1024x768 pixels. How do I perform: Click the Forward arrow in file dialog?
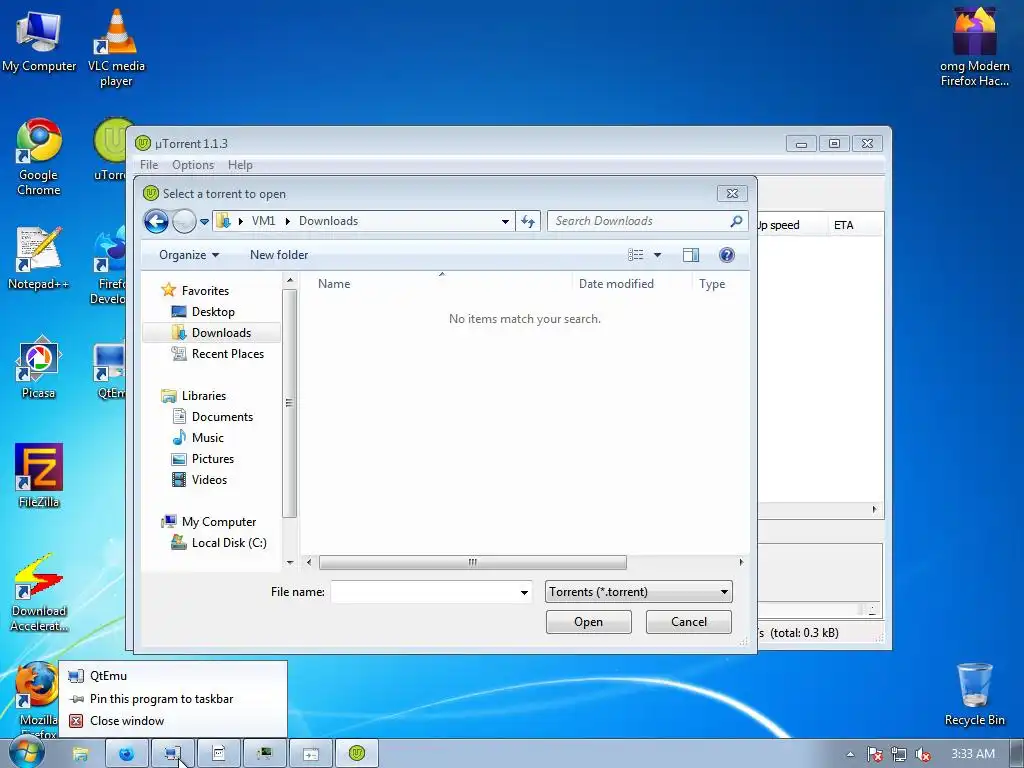184,221
